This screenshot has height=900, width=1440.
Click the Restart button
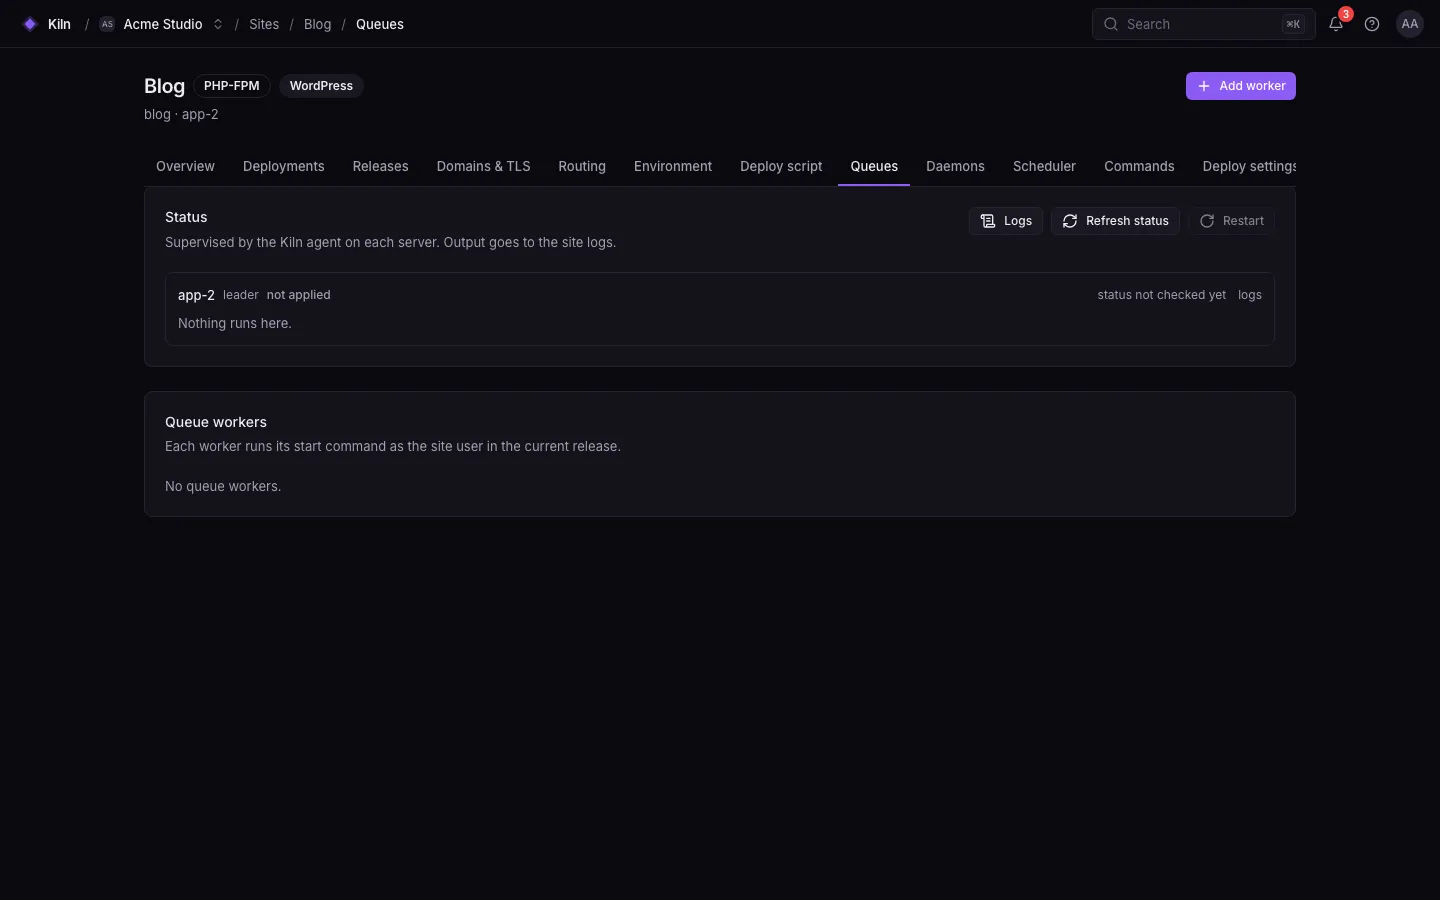pyautogui.click(x=1231, y=221)
